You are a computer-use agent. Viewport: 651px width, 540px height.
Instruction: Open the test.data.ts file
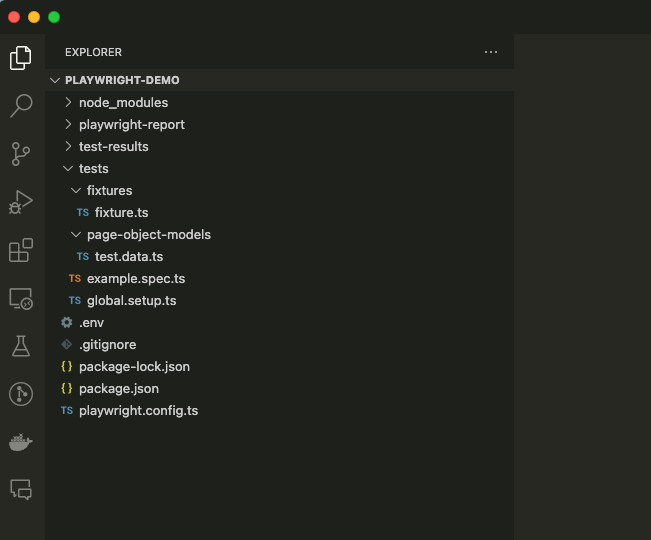click(129, 257)
